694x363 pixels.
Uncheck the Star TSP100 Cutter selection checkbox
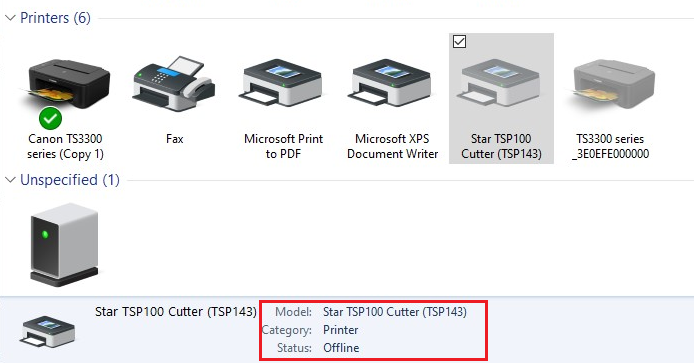click(459, 42)
